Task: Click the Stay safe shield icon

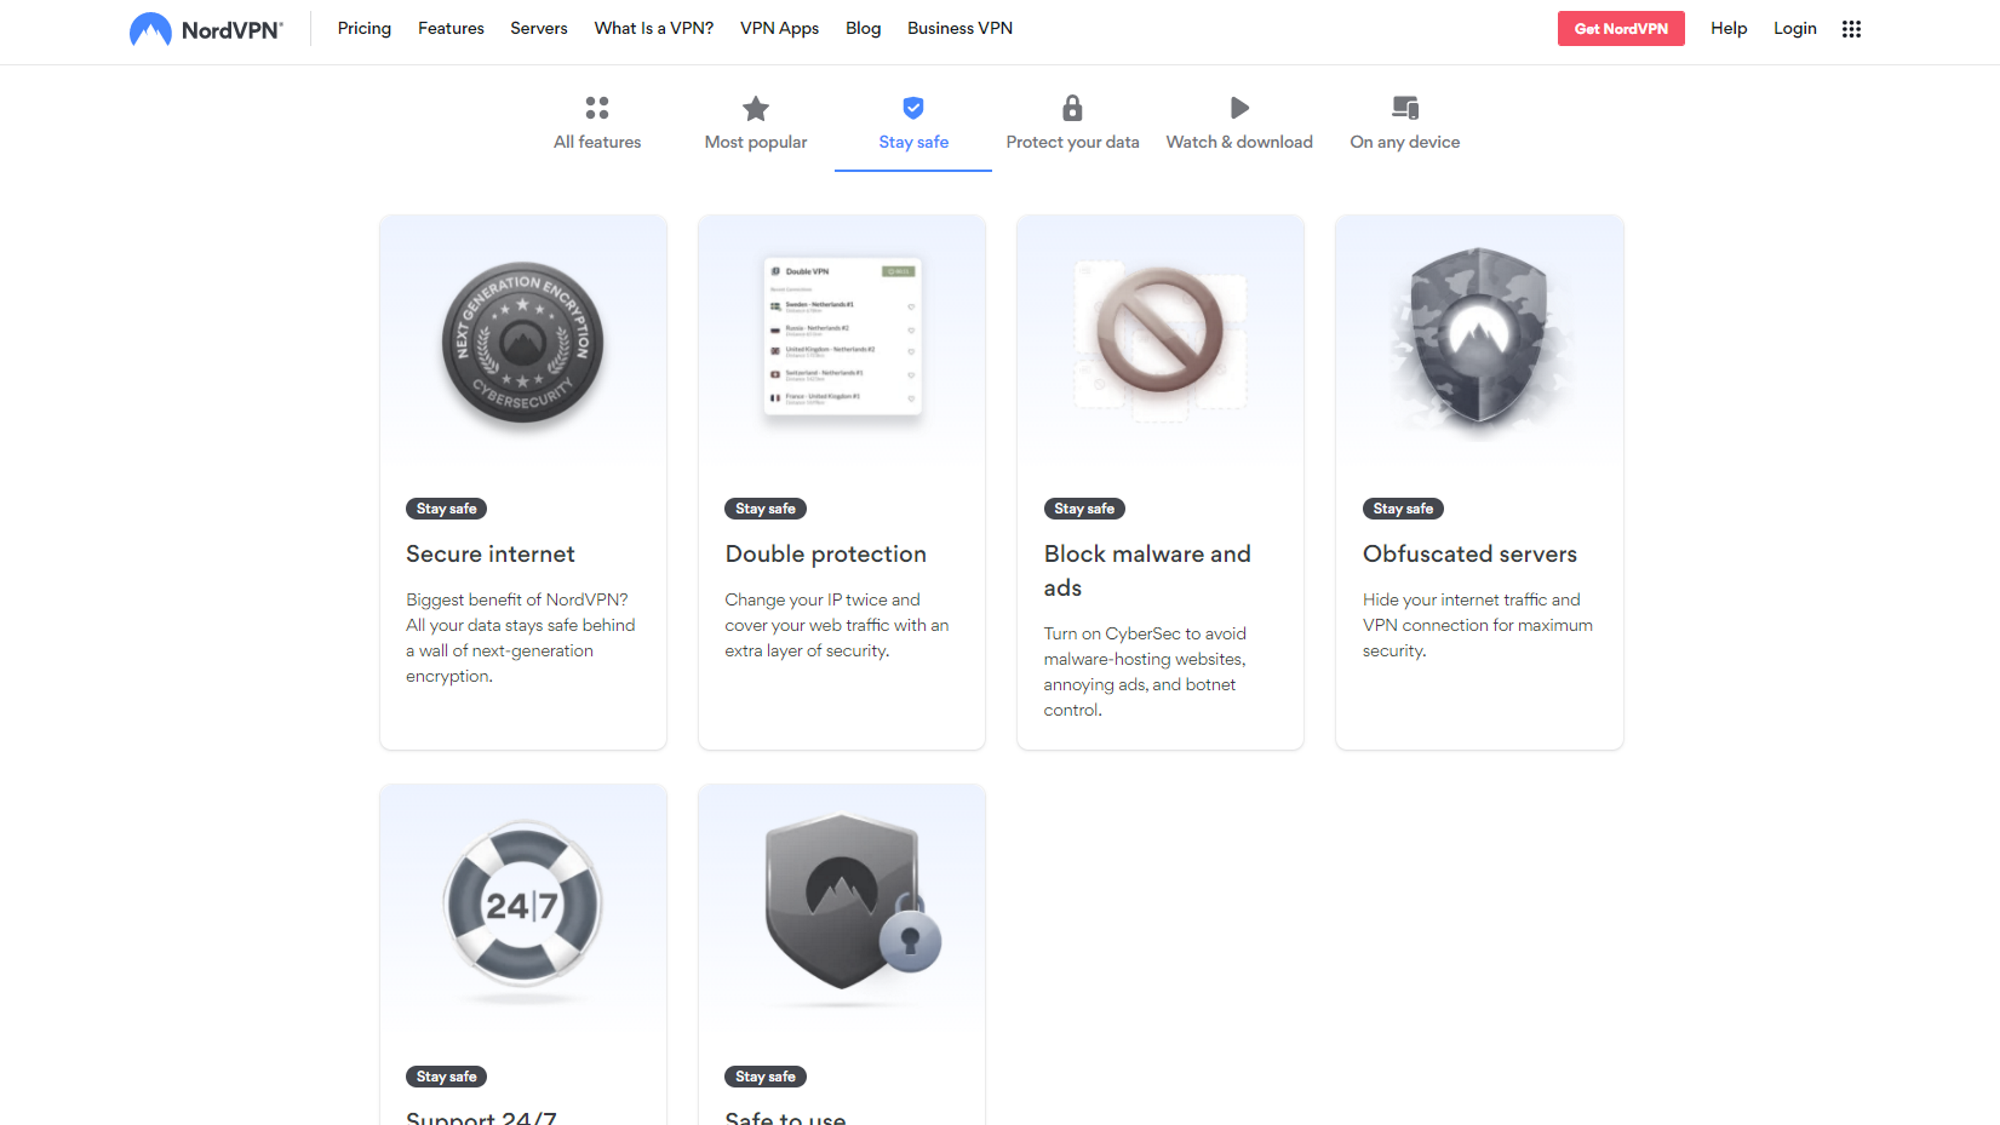Action: coord(913,108)
